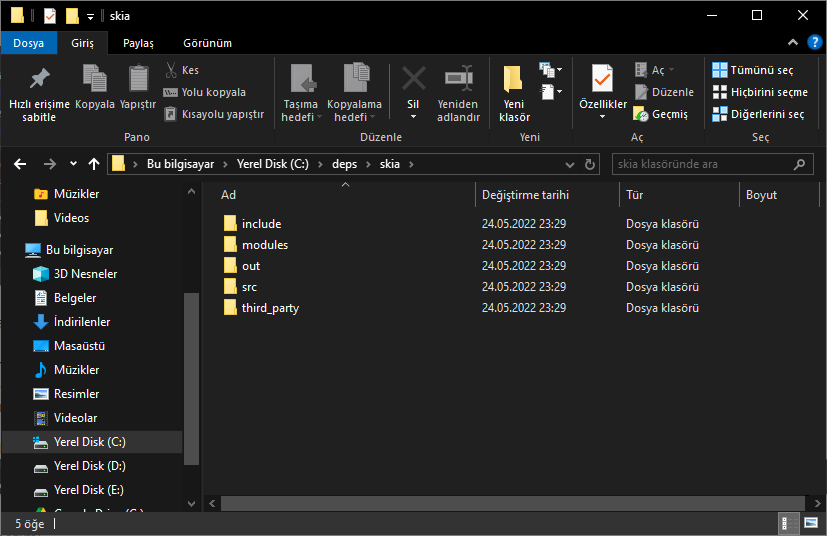827x536 pixels.
Task: Open Resimler in the navigation pane
Action: (76, 394)
